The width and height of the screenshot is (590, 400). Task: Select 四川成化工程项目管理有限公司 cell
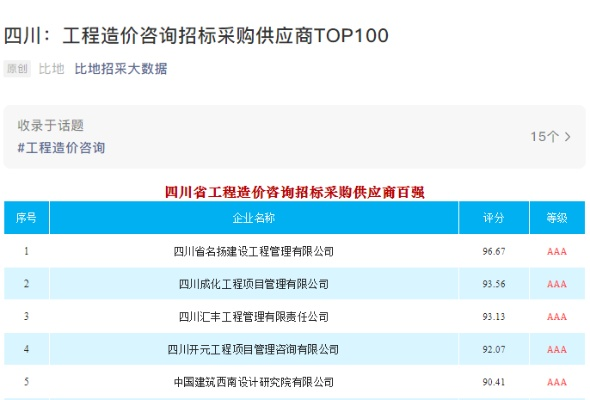(x=254, y=284)
